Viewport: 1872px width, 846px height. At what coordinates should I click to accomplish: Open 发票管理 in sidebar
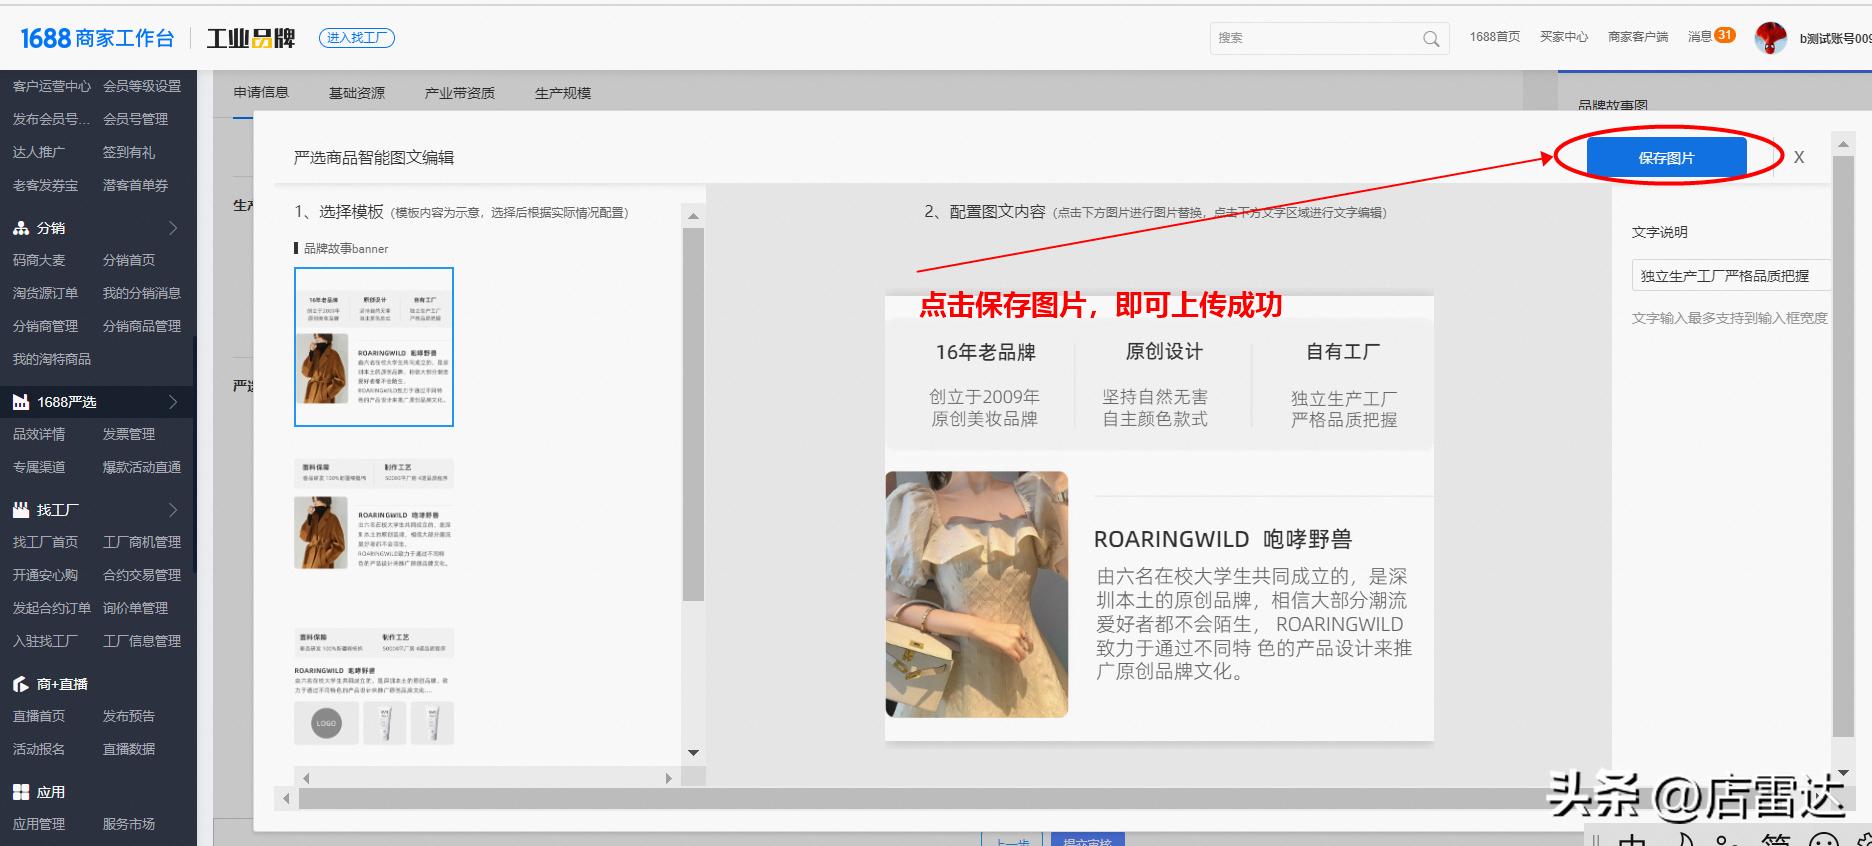(129, 434)
